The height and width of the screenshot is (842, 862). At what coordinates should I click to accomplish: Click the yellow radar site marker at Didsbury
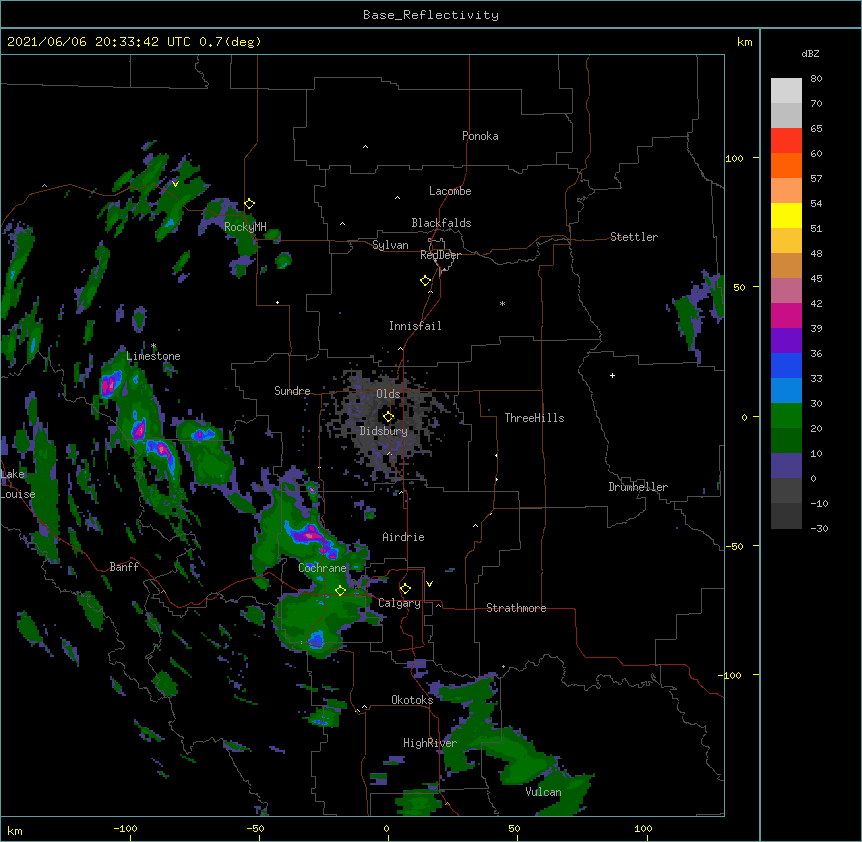pyautogui.click(x=389, y=417)
